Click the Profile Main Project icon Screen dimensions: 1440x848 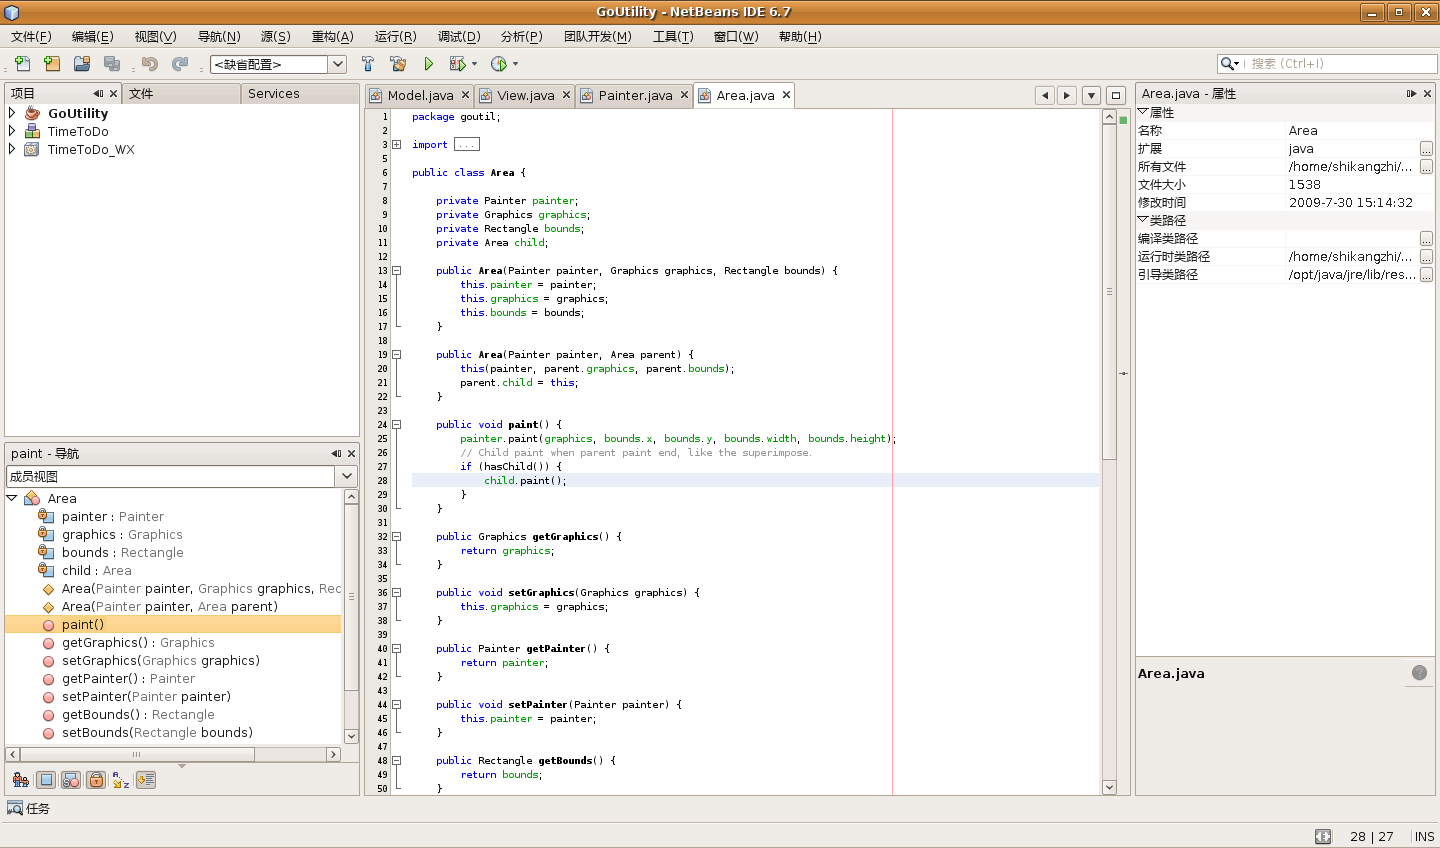point(499,64)
